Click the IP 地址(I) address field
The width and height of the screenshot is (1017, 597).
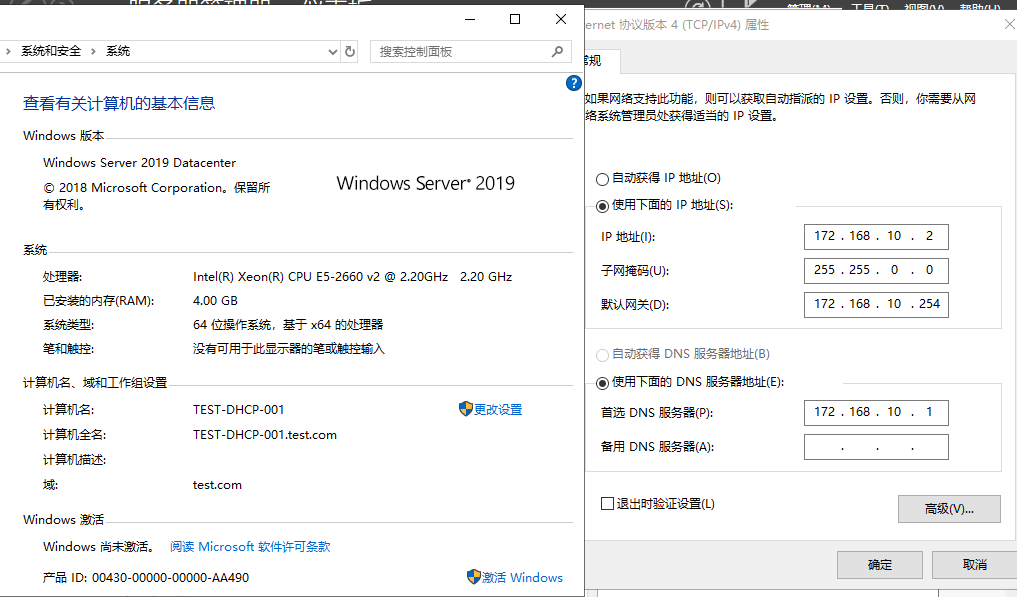[876, 237]
